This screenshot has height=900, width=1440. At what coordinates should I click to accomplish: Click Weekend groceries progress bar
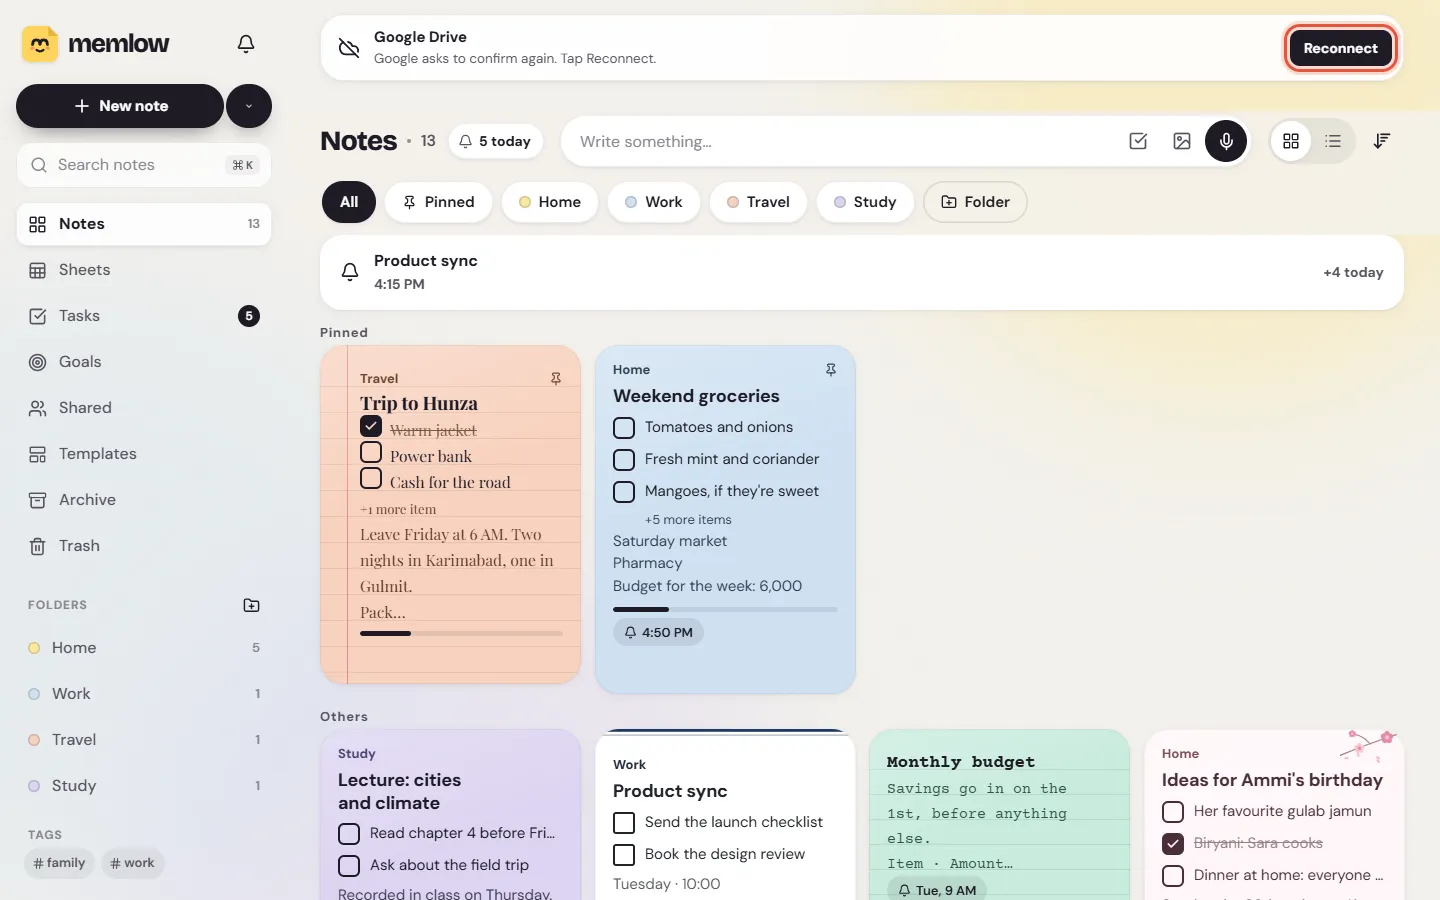[725, 609]
